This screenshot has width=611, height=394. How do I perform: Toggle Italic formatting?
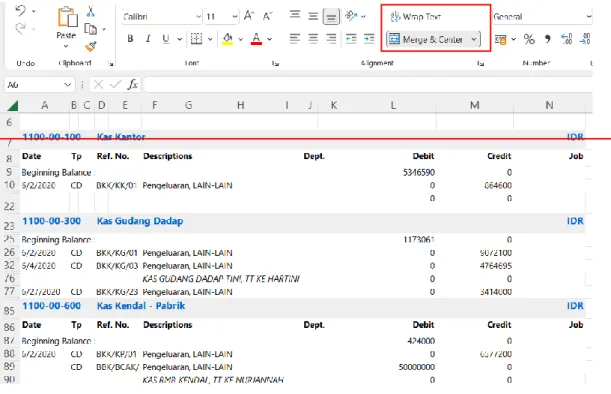(148, 39)
